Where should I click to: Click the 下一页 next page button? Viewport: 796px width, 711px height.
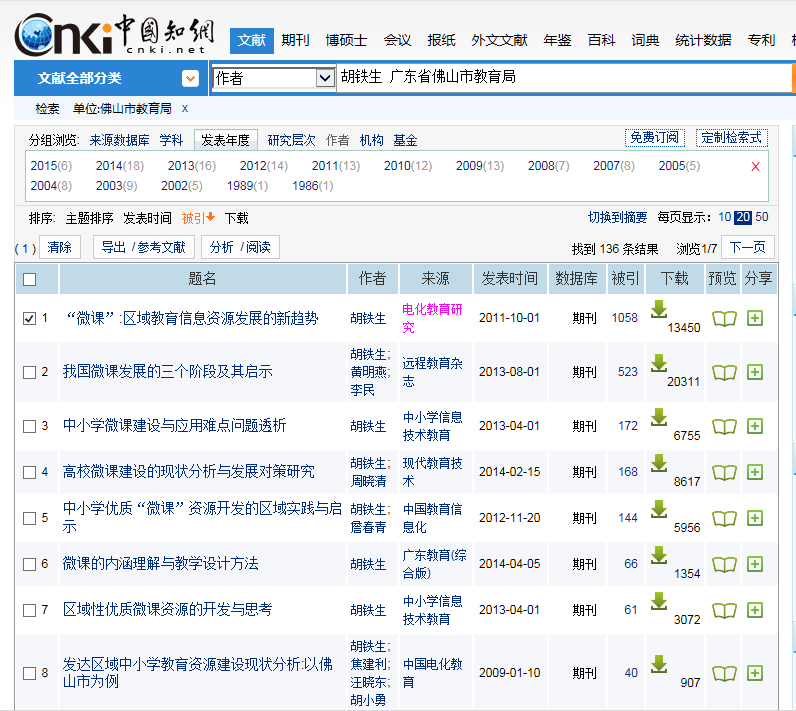(747, 248)
